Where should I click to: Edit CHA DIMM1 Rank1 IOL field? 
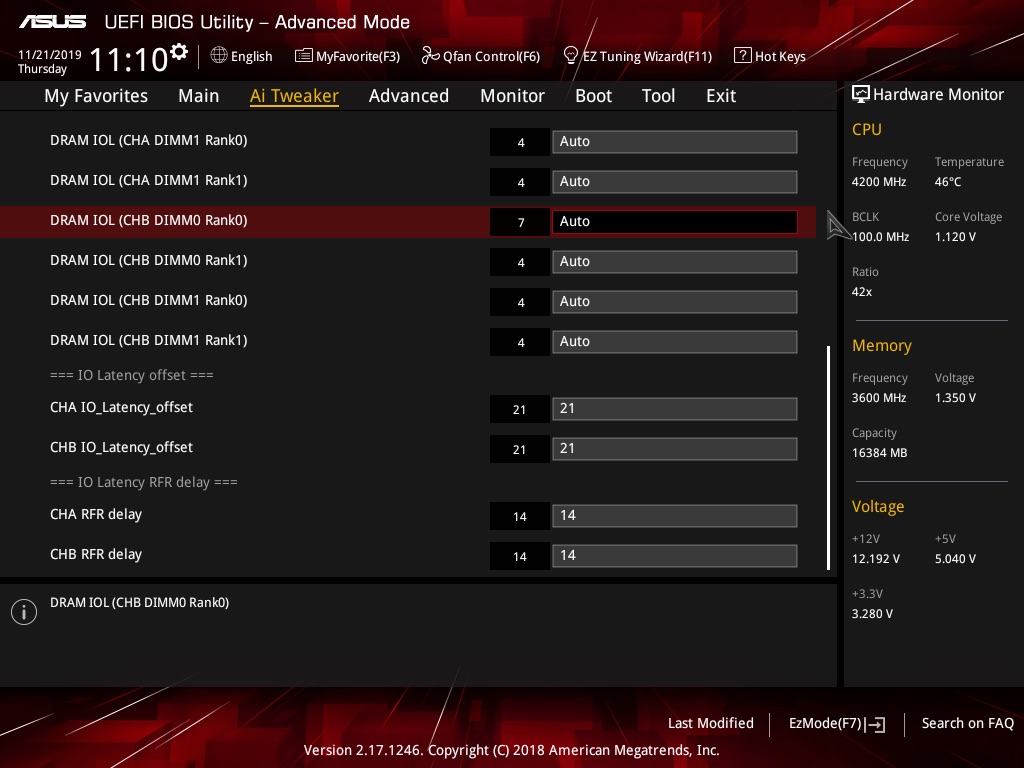(675, 182)
